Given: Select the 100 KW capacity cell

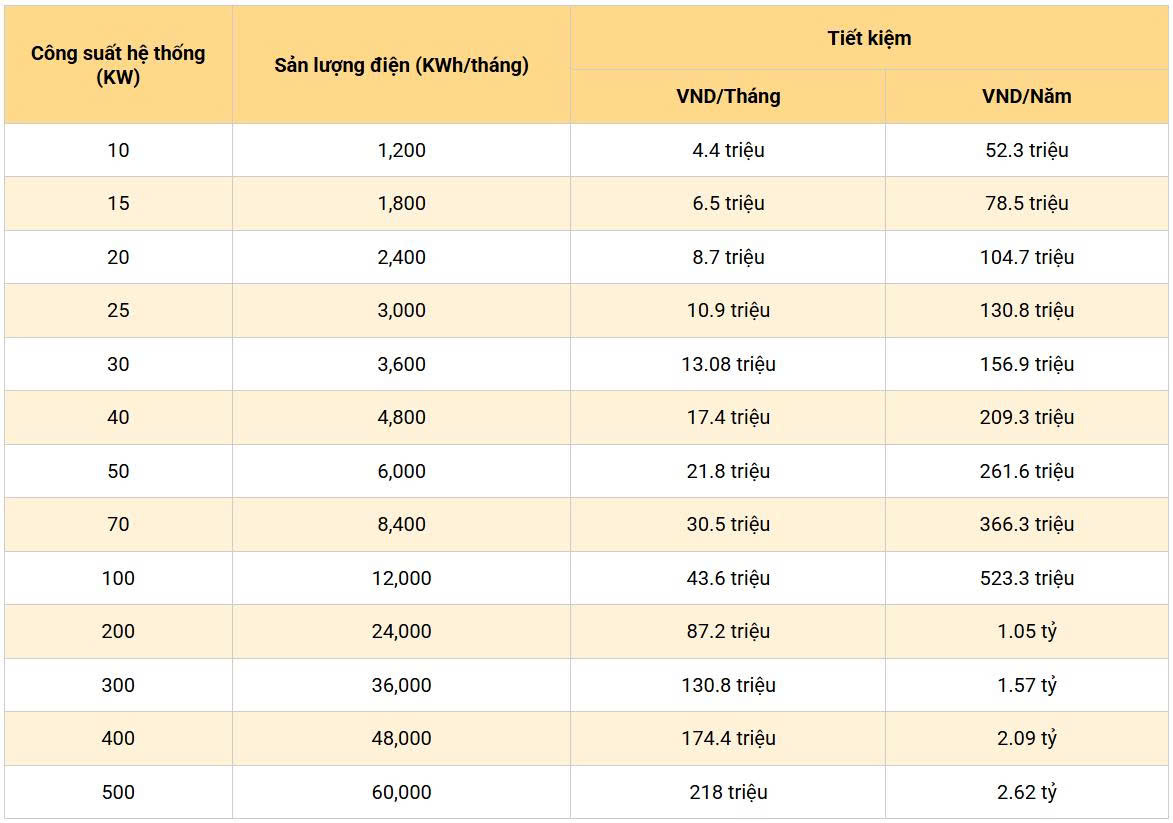Looking at the screenshot, I should click(x=118, y=578).
